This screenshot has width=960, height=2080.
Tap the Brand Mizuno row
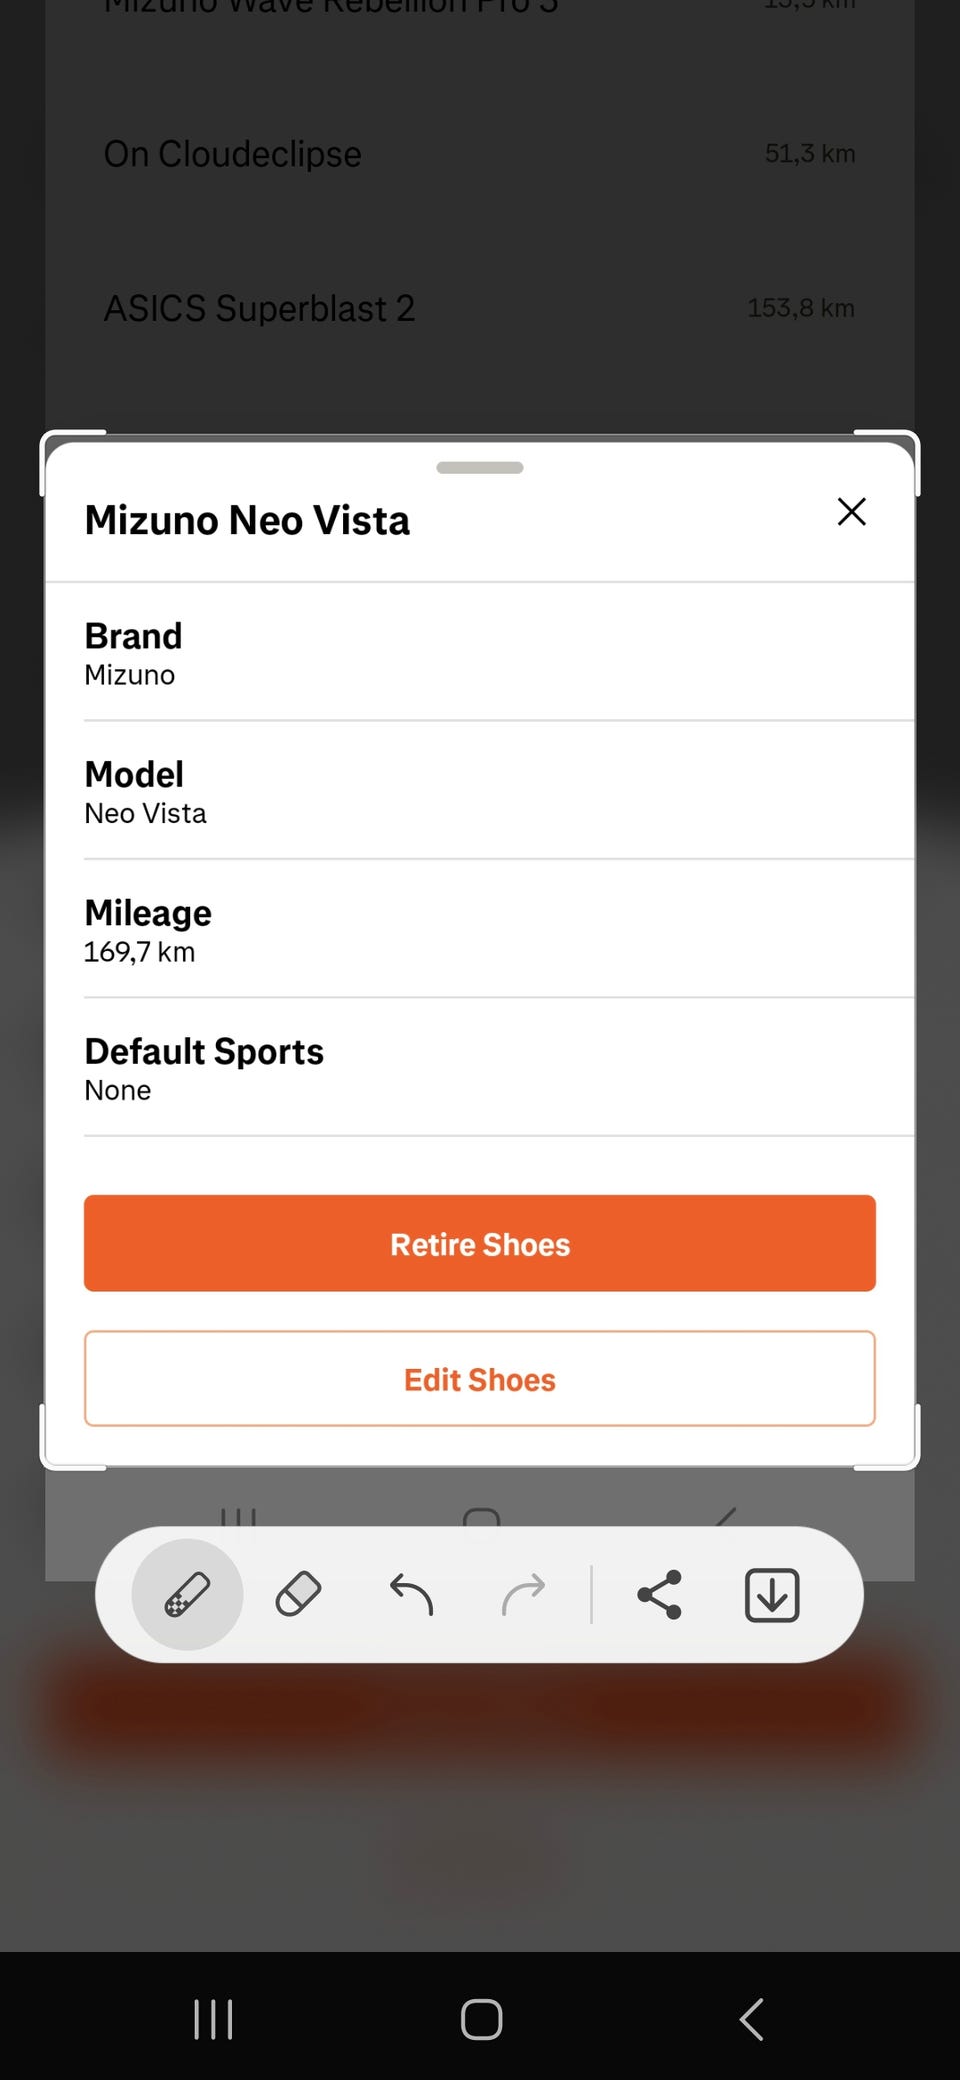click(x=480, y=653)
